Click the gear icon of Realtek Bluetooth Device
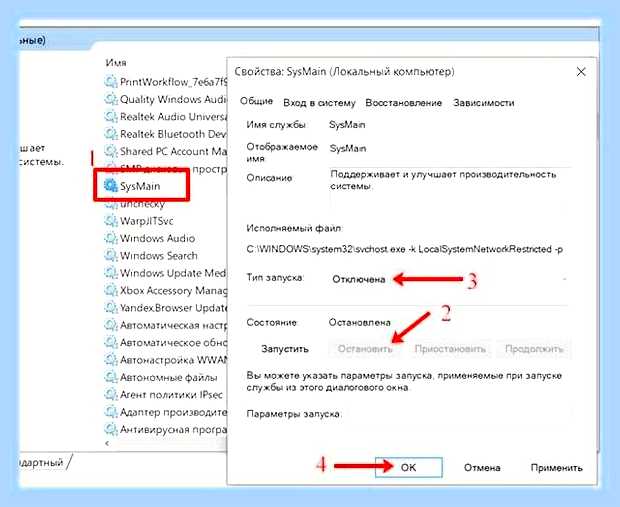Viewport: 620px width, 507px height. coord(111,134)
